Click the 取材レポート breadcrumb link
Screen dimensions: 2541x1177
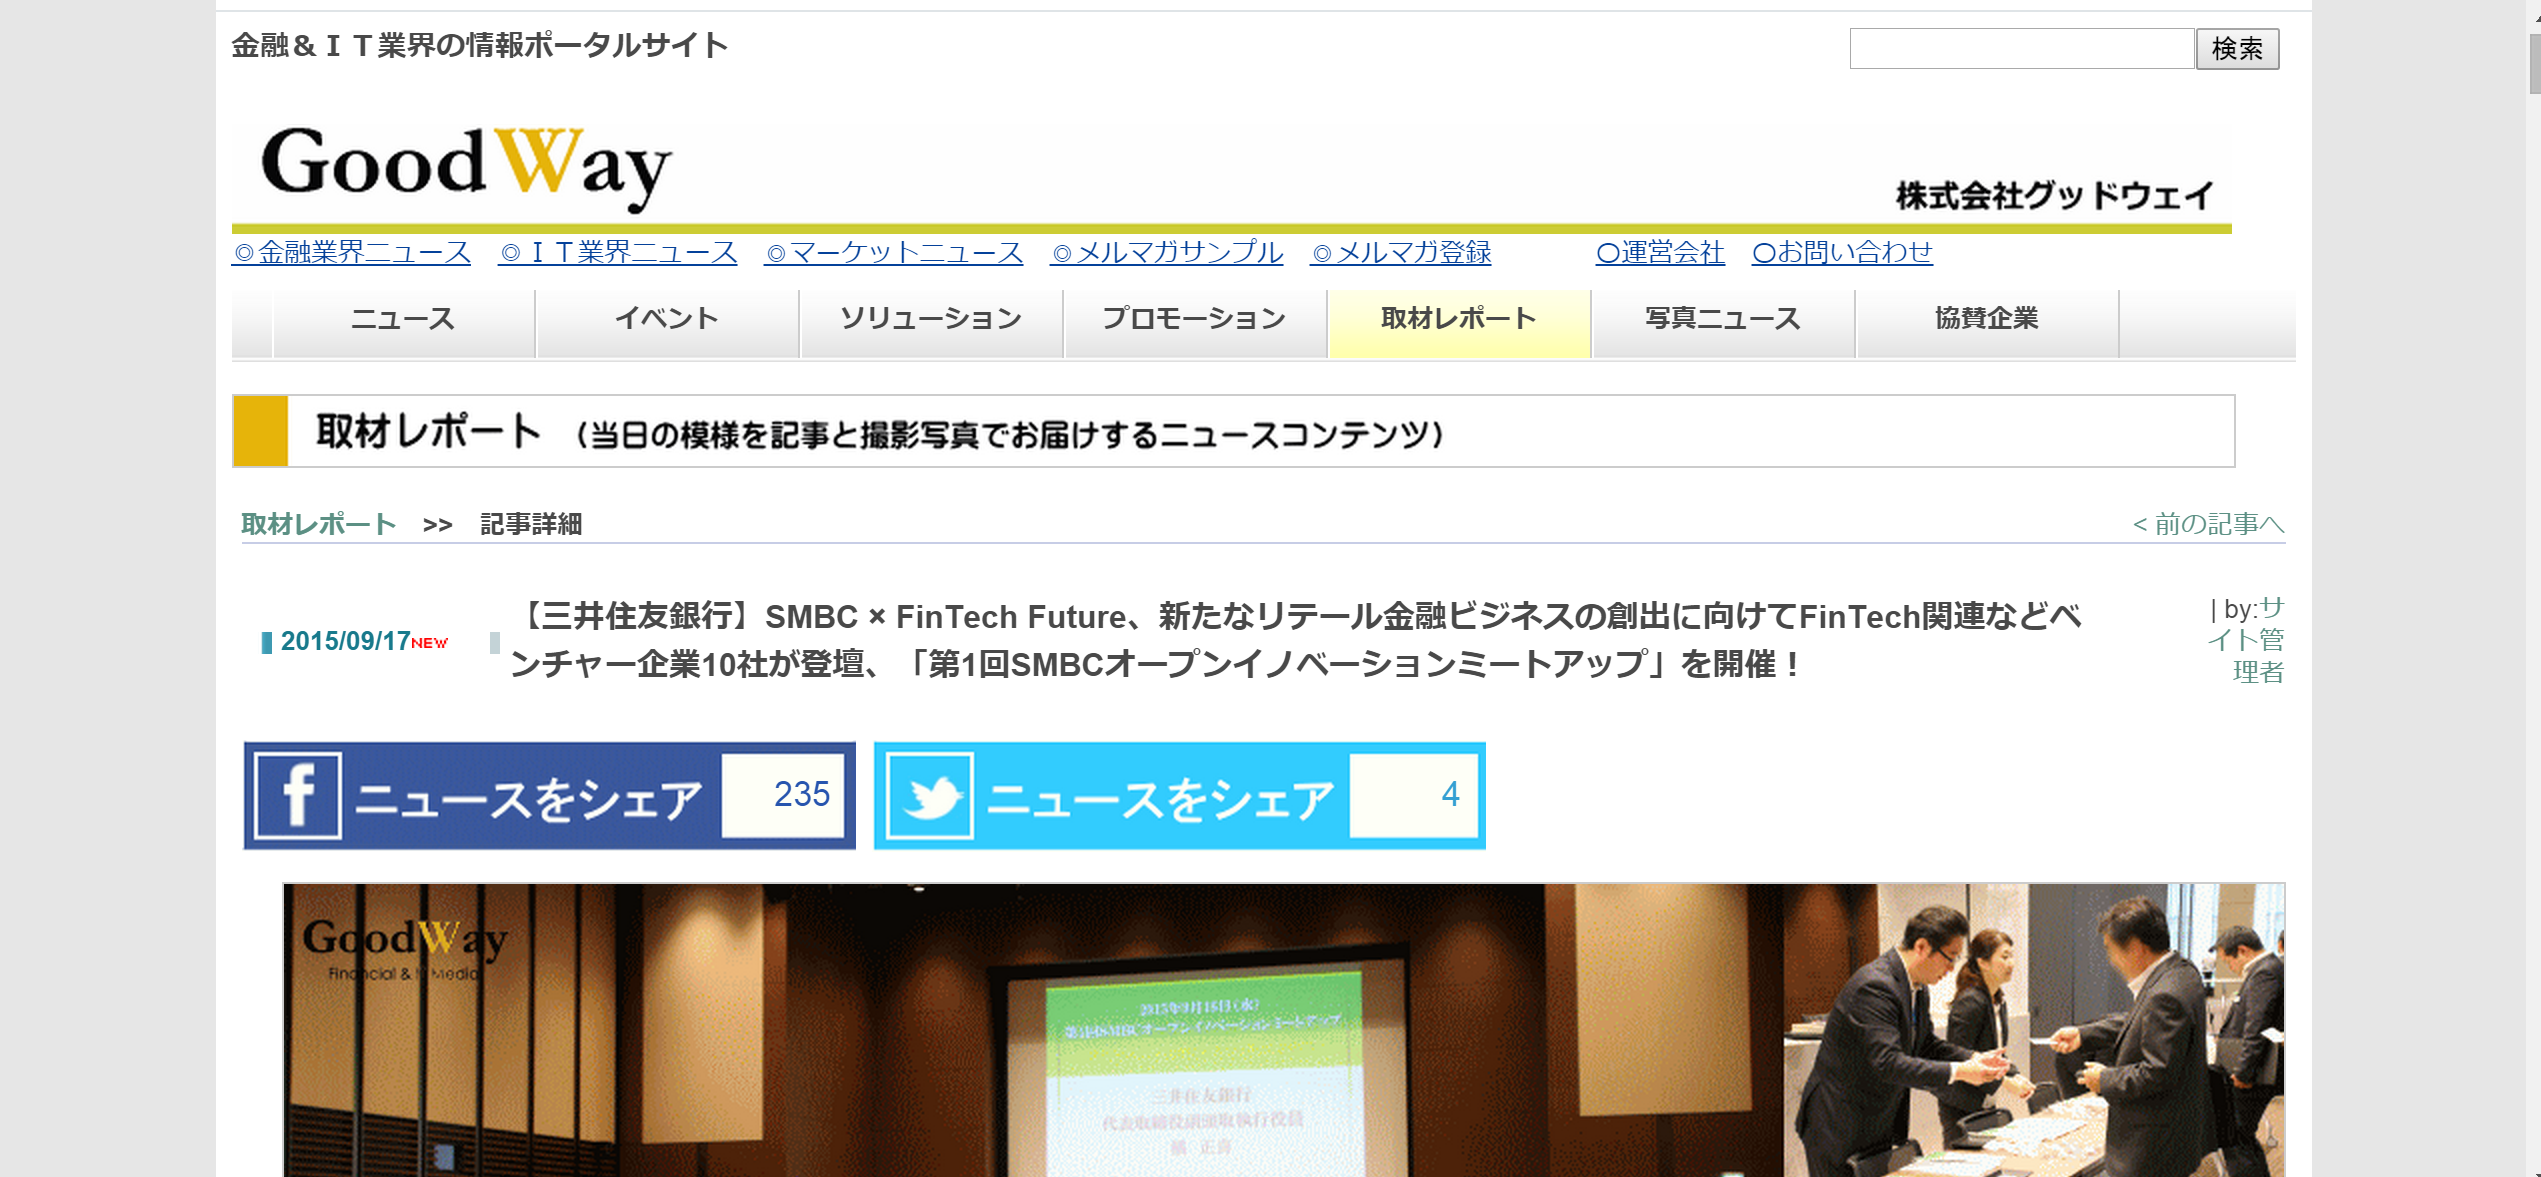click(319, 524)
